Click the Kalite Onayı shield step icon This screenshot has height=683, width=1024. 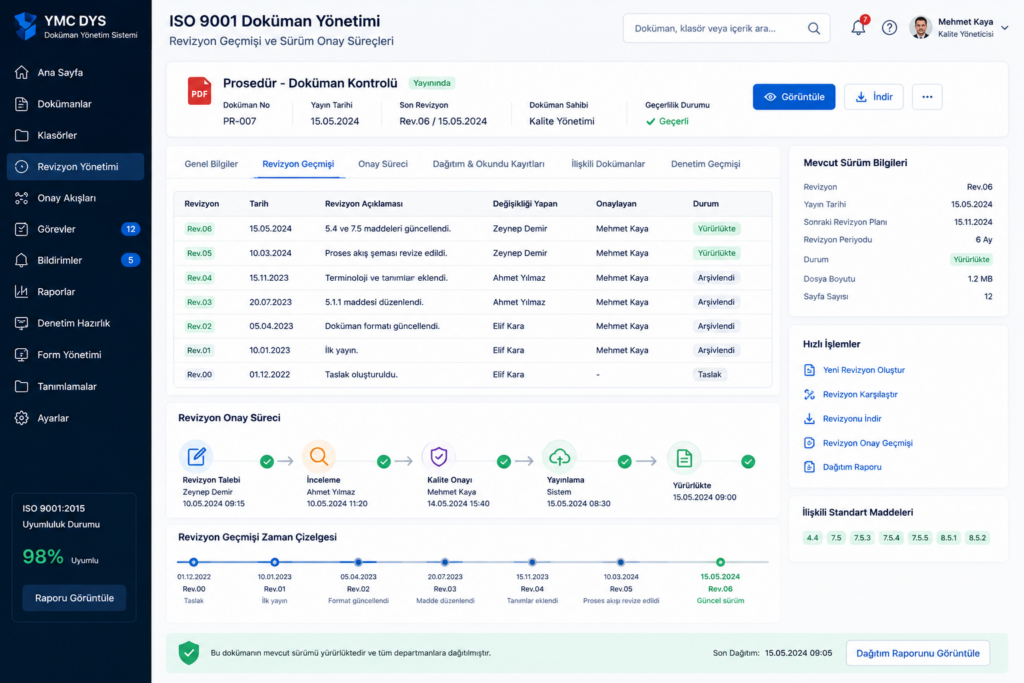[439, 456]
